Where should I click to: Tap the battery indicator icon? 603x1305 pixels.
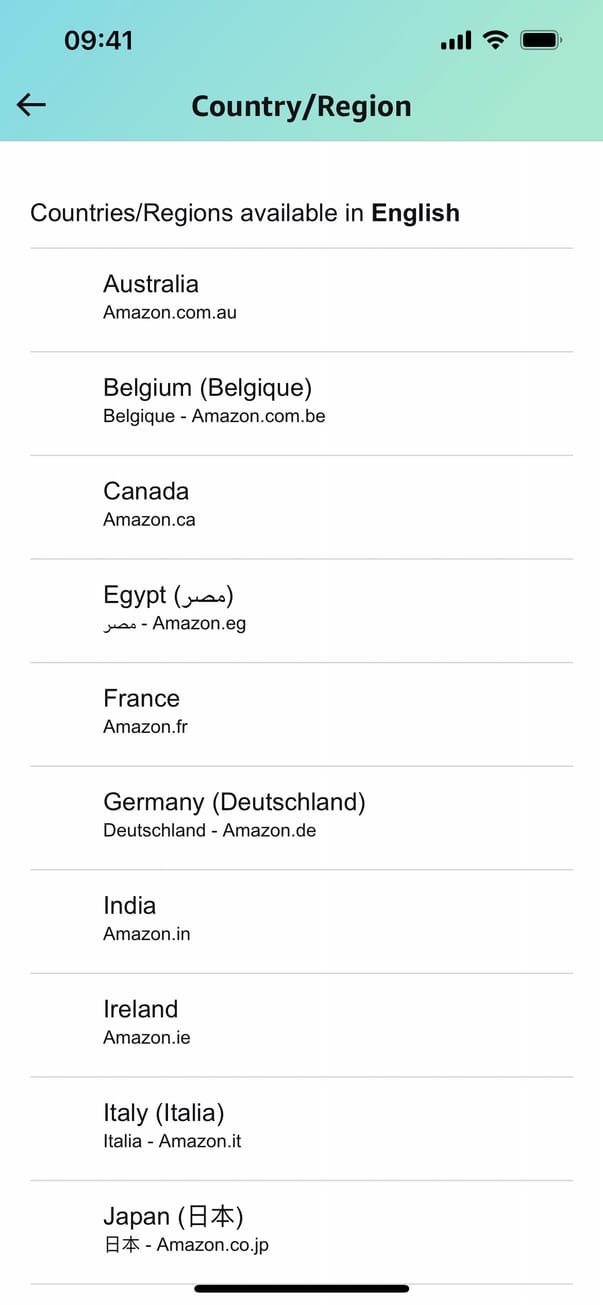541,40
